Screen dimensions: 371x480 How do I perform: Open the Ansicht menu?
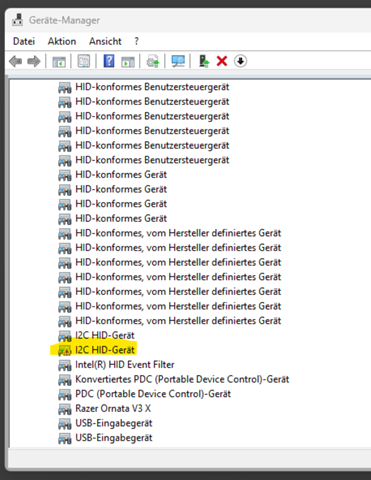105,41
